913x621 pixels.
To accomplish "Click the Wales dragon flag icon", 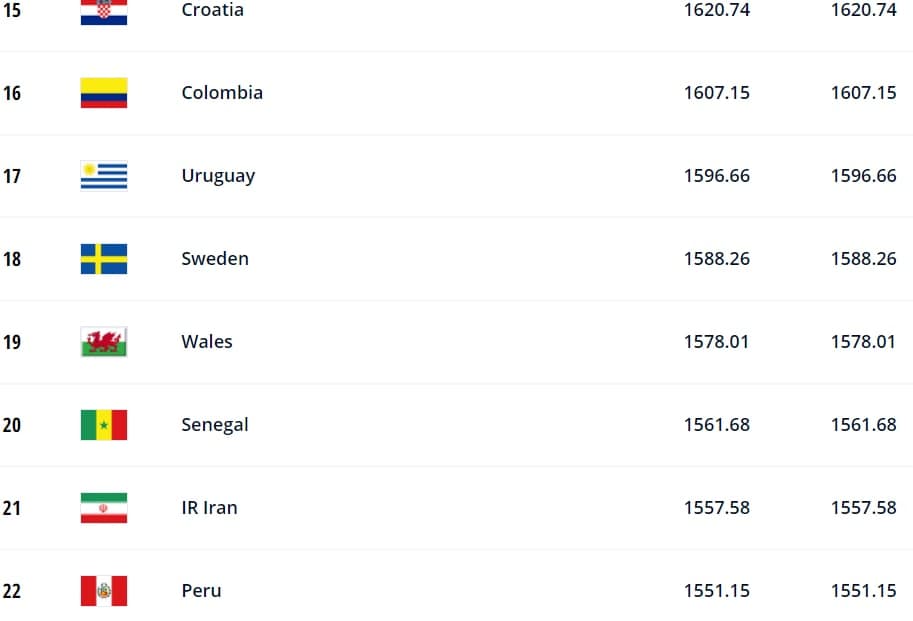I will pos(104,342).
